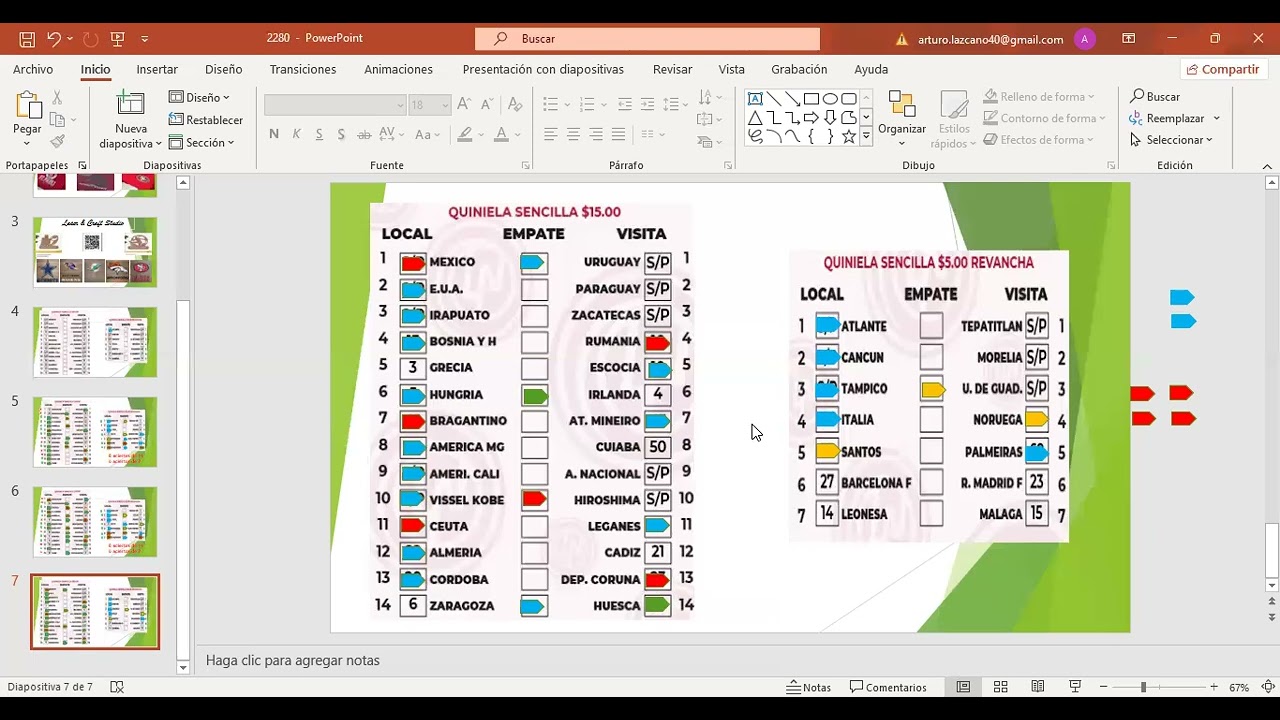Justify text in paragraph group
Screen dimensions: 1280x720
click(618, 134)
